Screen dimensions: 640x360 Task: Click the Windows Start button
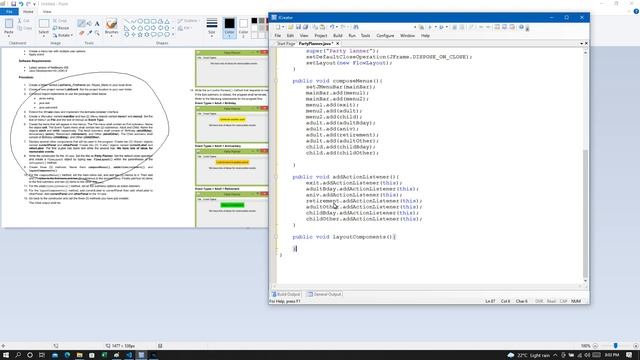pos(6,355)
